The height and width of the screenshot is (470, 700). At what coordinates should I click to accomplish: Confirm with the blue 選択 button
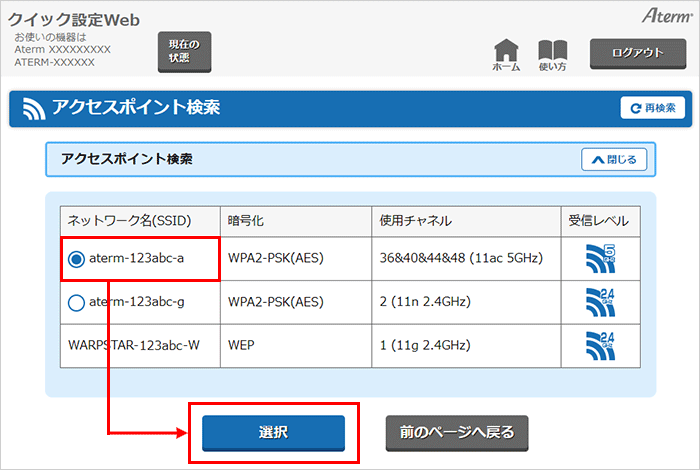(273, 433)
